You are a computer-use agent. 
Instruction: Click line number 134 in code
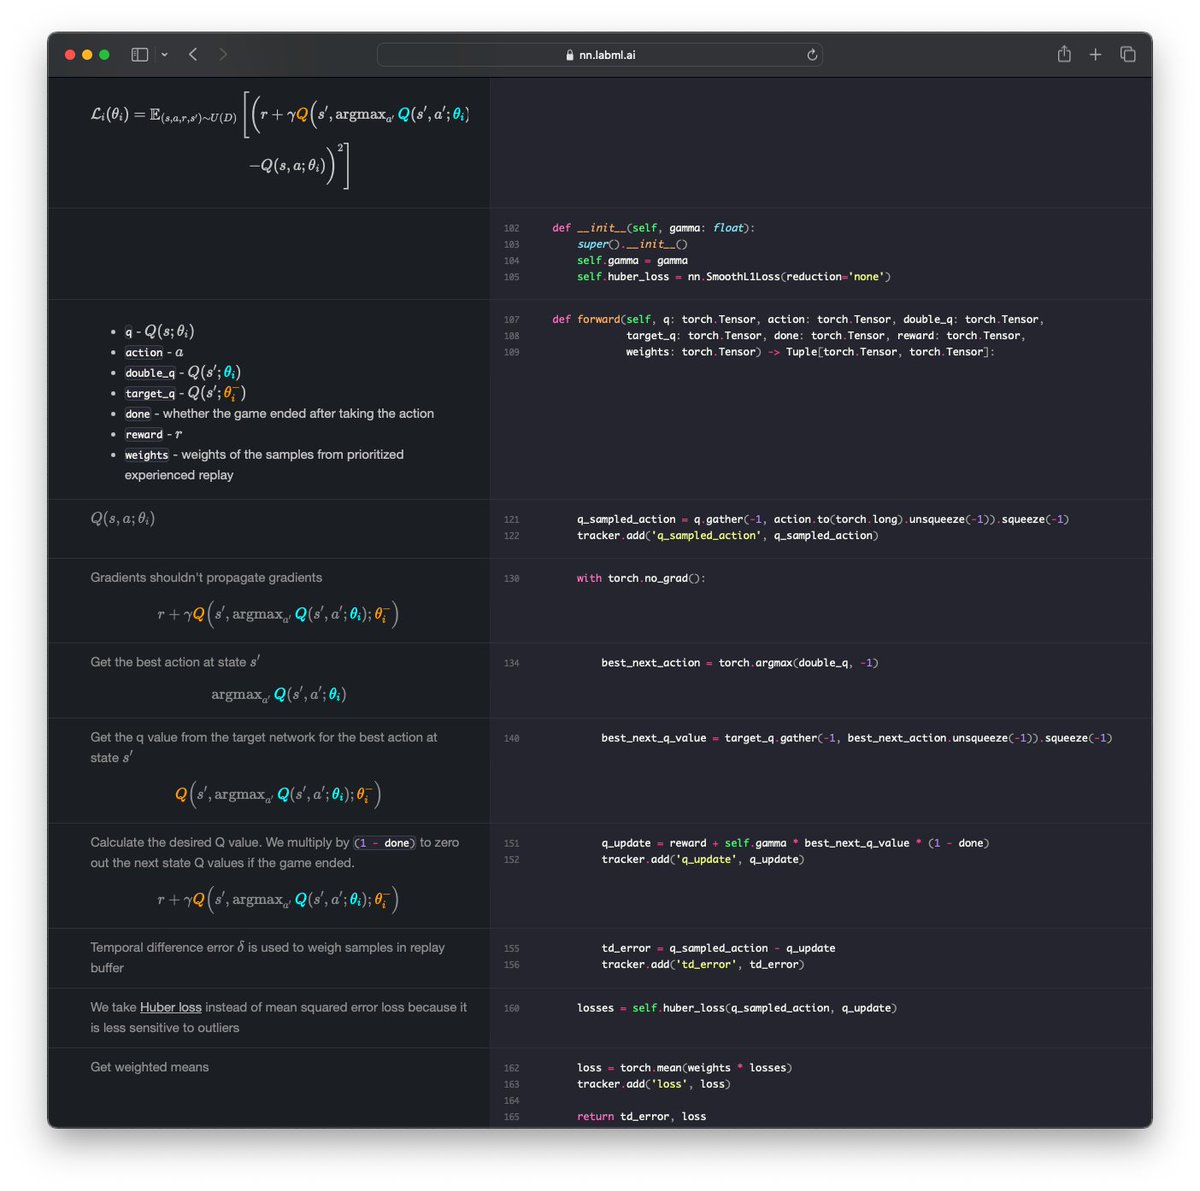(511, 663)
